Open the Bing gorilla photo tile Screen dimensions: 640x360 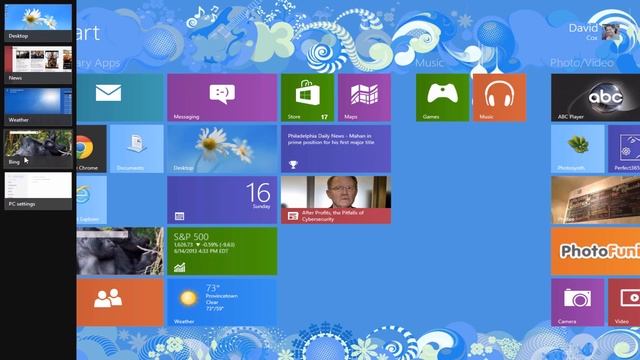120,251
